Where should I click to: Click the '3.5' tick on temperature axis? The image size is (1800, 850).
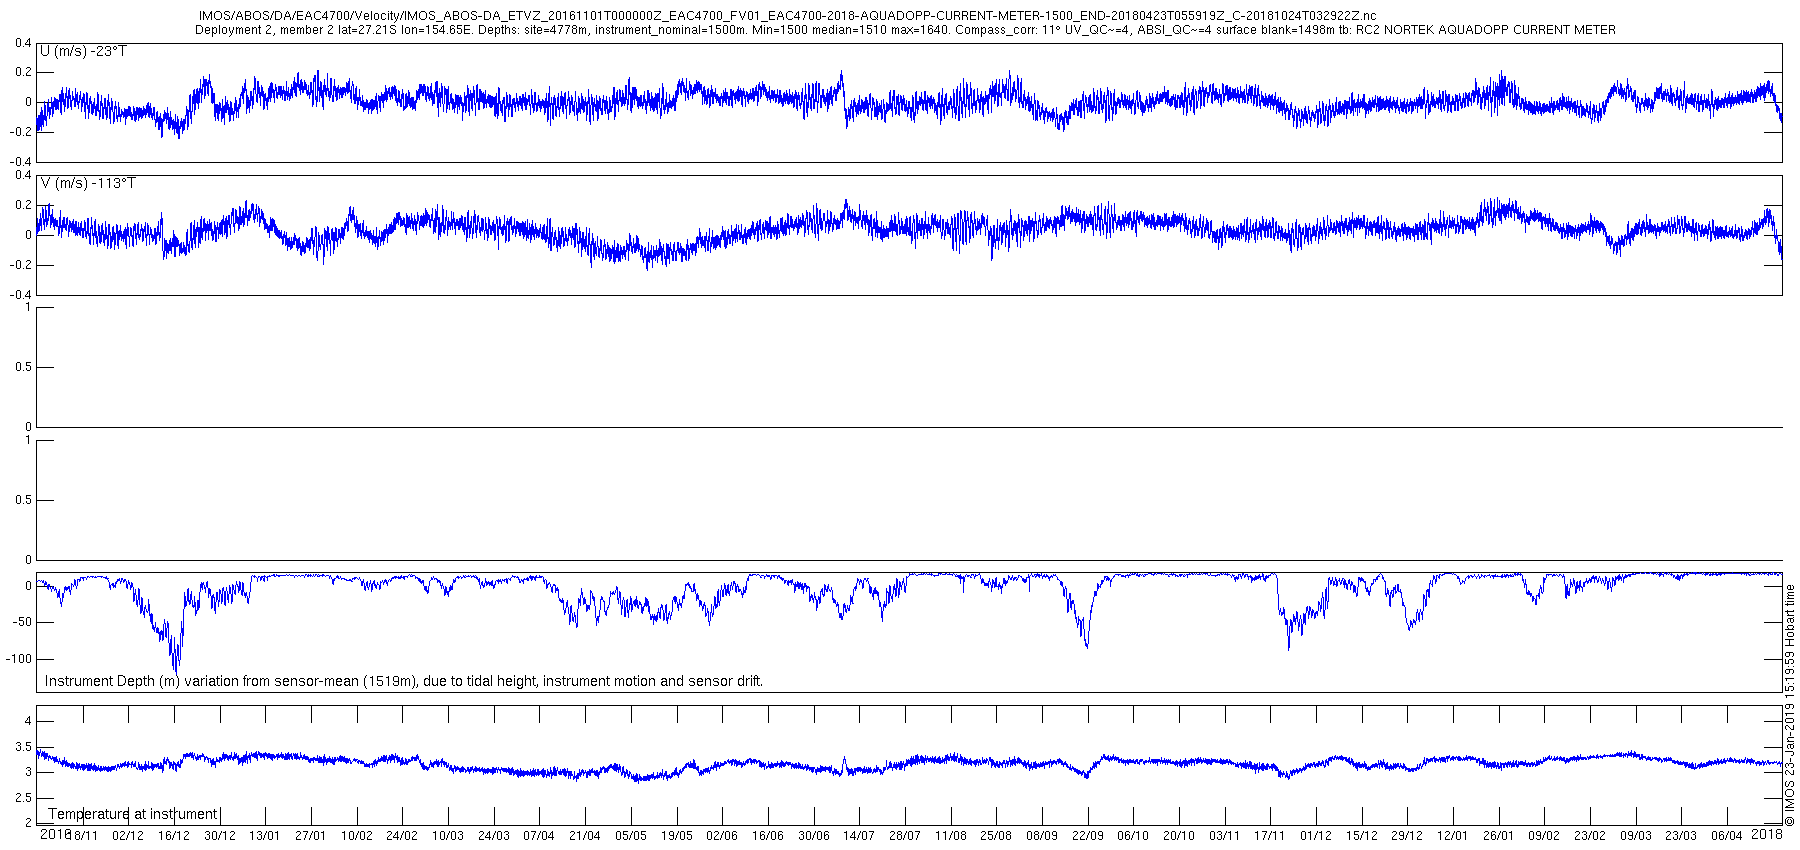(x=23, y=747)
